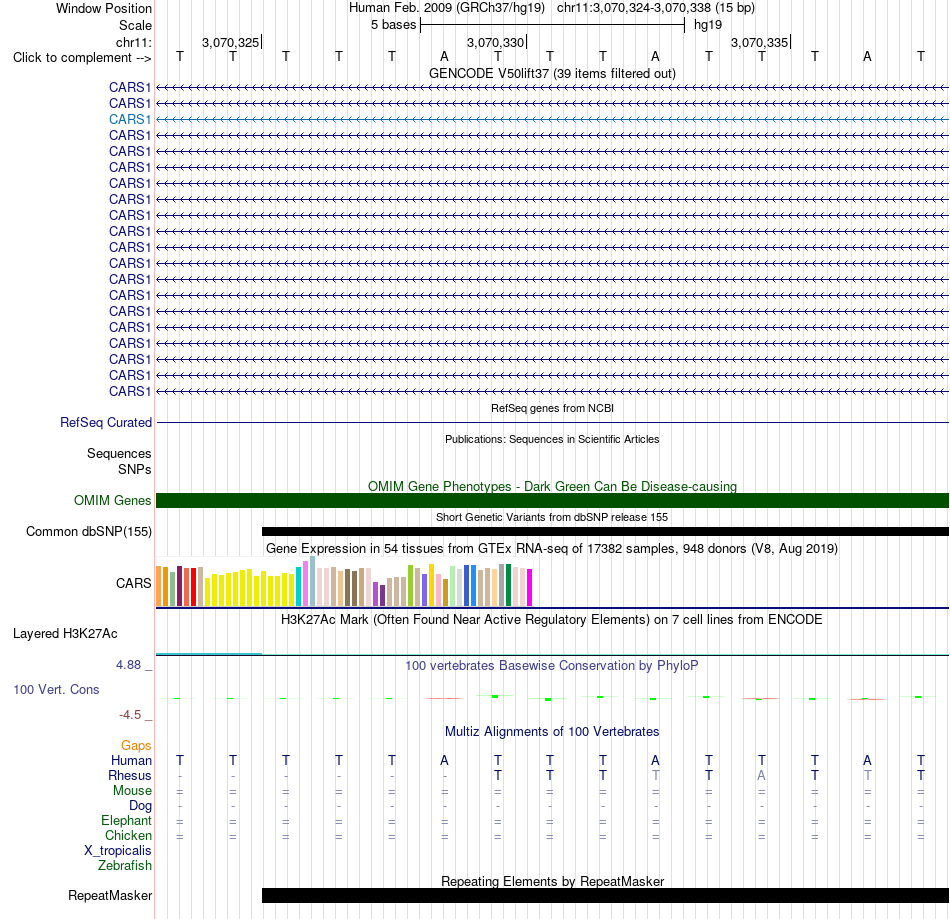The height and width of the screenshot is (919, 950).
Task: Click the RefSeq Curated gene line
Action: point(552,422)
